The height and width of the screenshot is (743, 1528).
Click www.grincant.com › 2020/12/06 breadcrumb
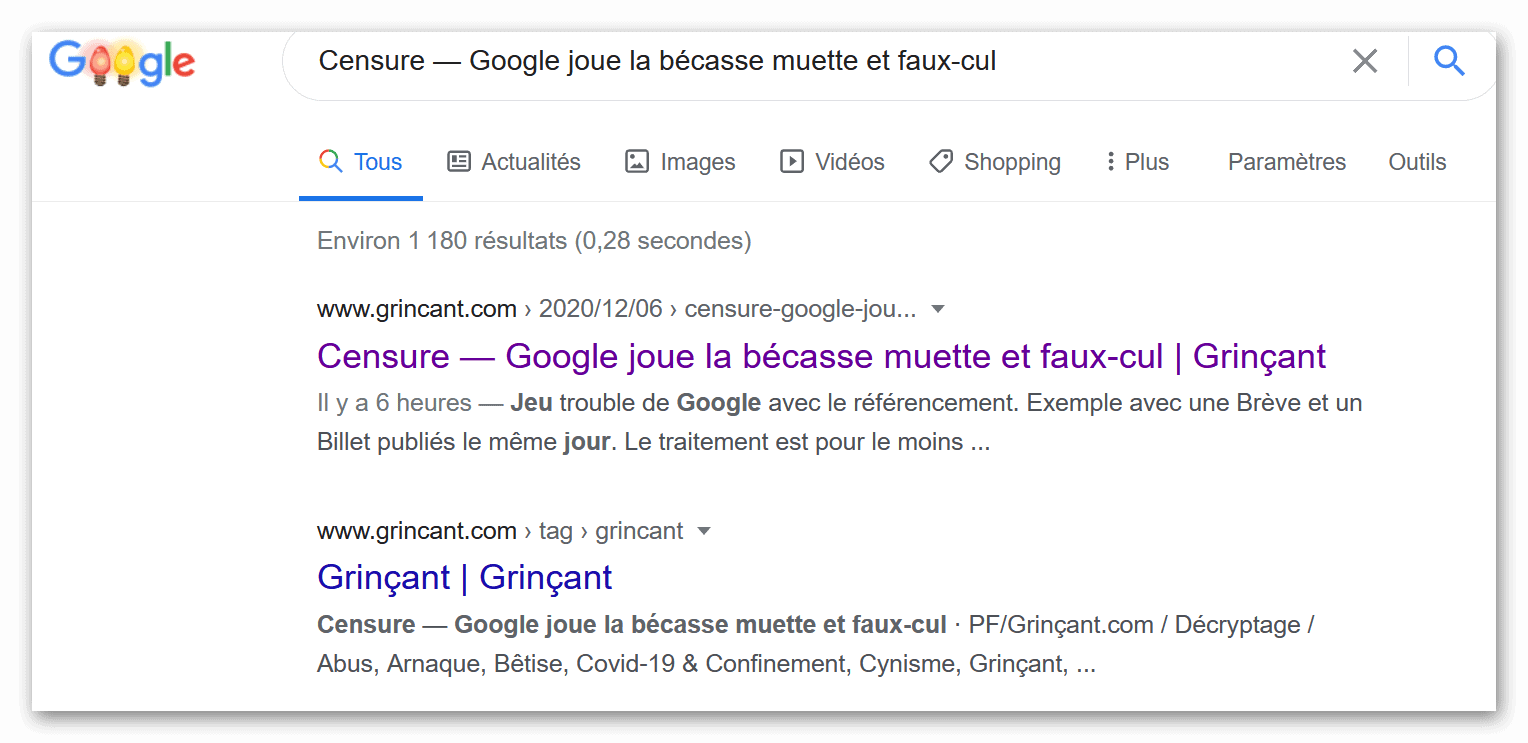[x=490, y=309]
